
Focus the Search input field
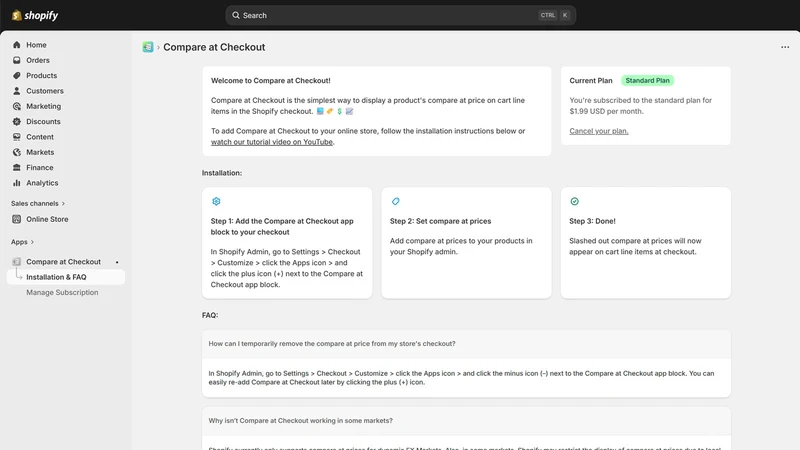point(401,15)
